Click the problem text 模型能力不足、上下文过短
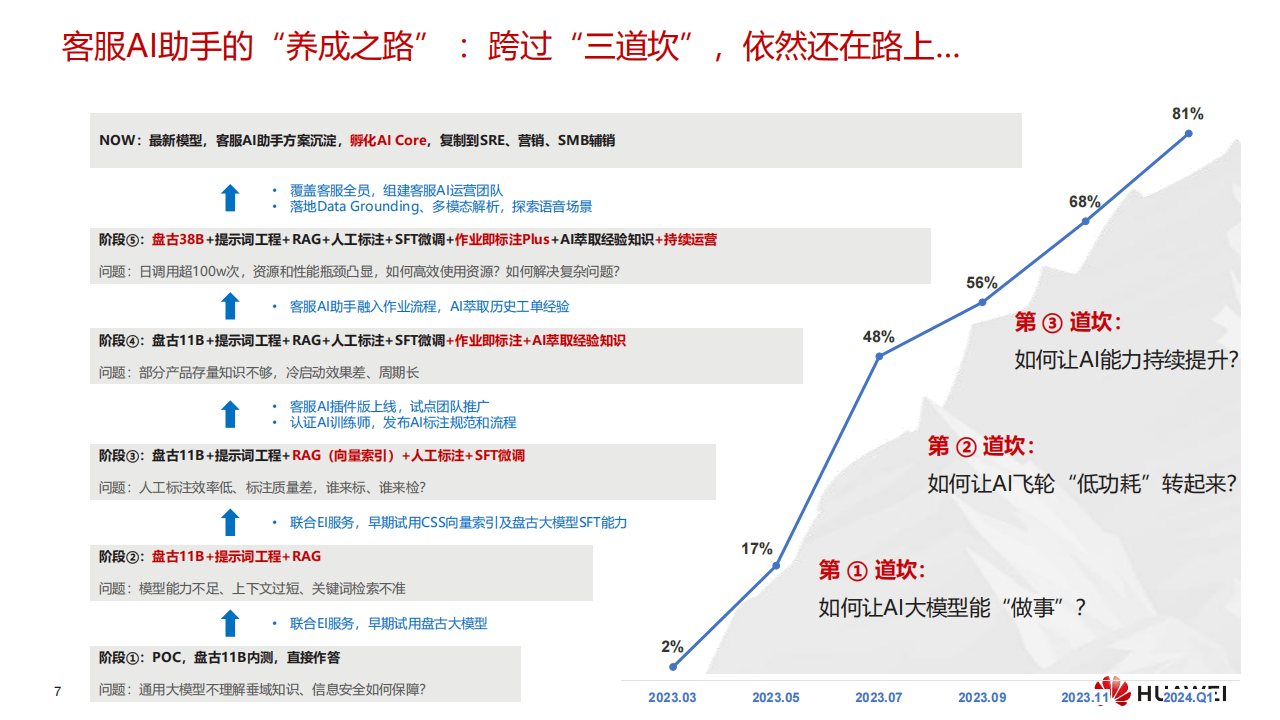Viewport: 1280px width, 720px height. pyautogui.click(x=252, y=588)
